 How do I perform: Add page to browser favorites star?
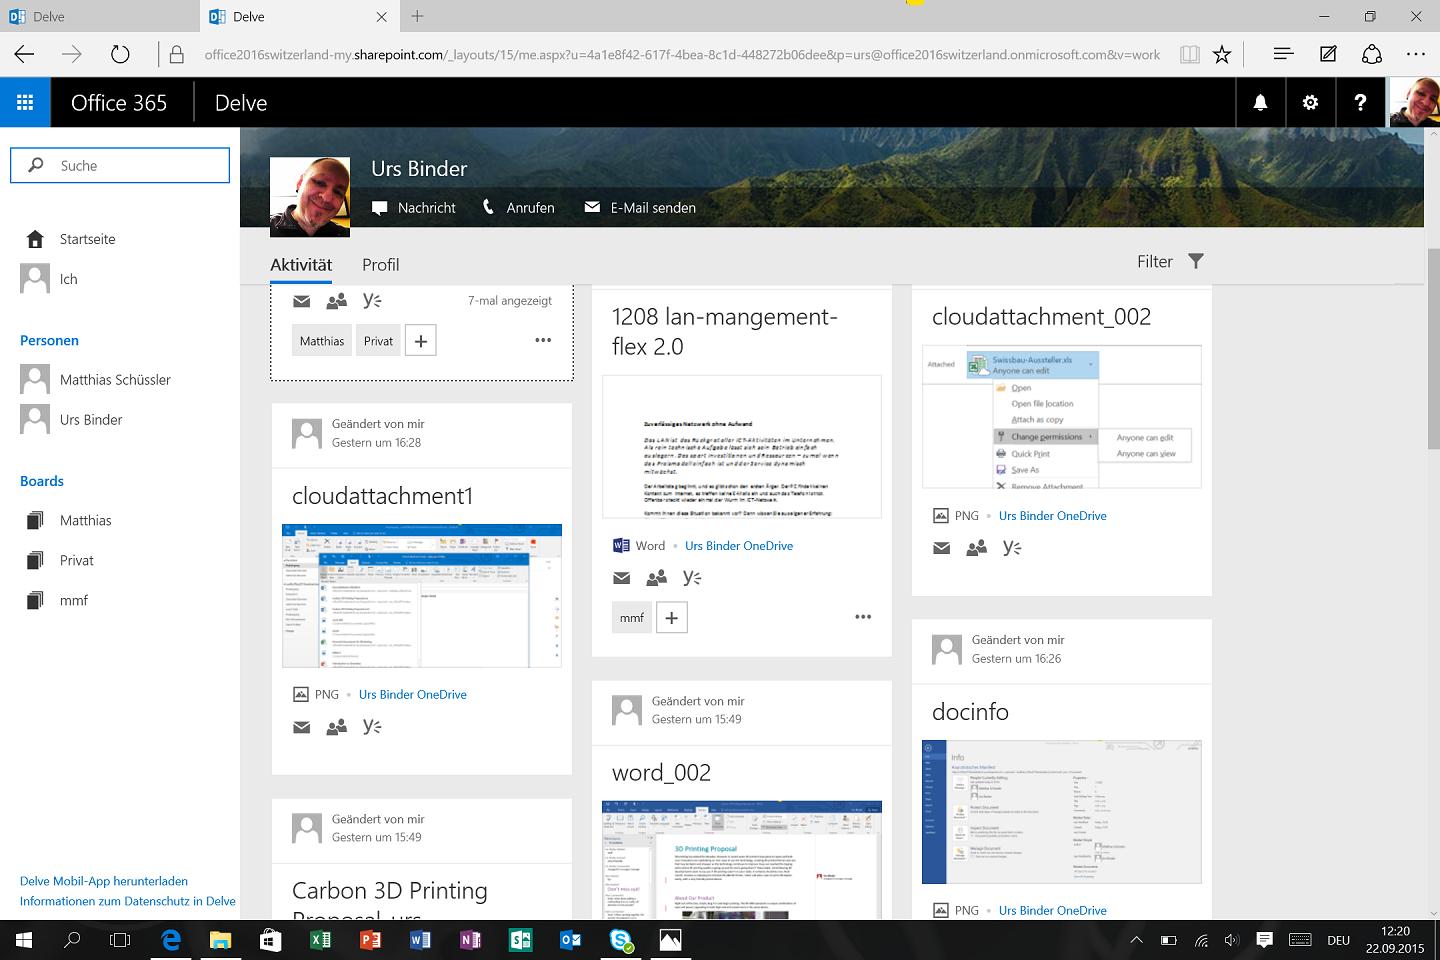click(x=1222, y=55)
